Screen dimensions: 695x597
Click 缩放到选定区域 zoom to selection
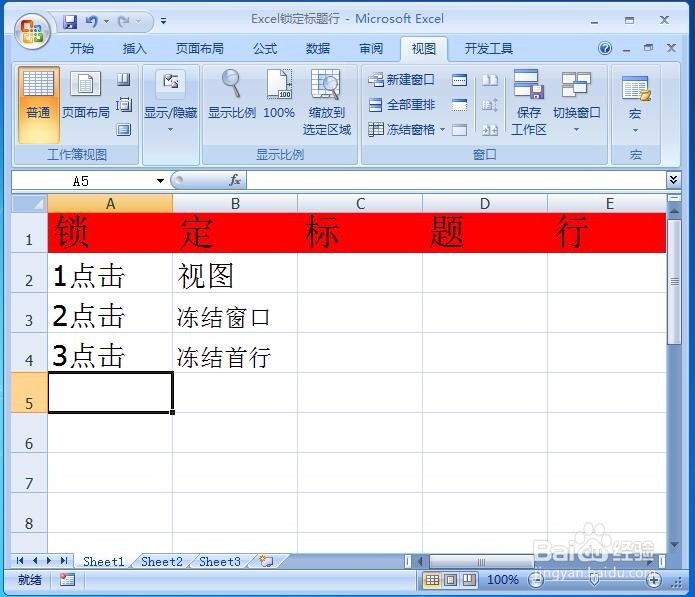pos(327,105)
